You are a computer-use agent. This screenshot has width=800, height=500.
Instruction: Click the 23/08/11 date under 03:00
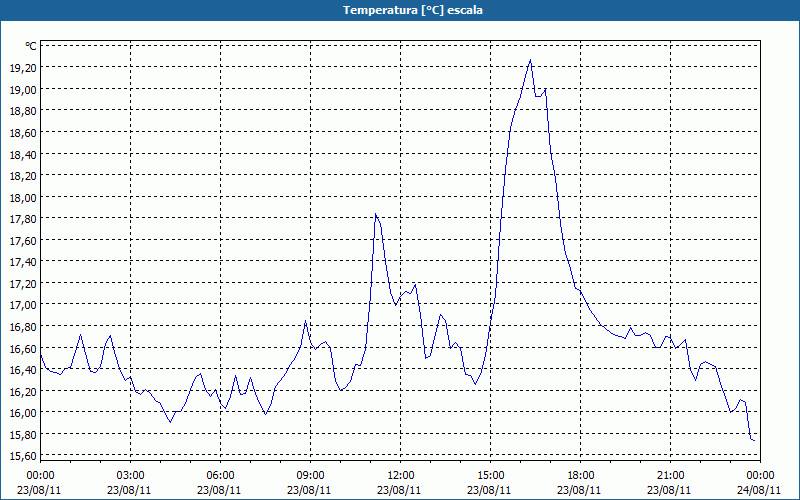coord(129,490)
